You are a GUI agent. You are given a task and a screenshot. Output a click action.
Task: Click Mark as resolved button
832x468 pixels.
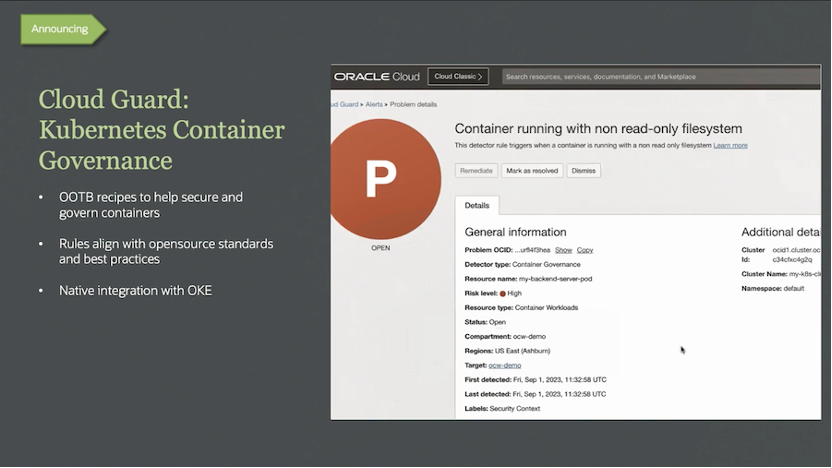532,171
